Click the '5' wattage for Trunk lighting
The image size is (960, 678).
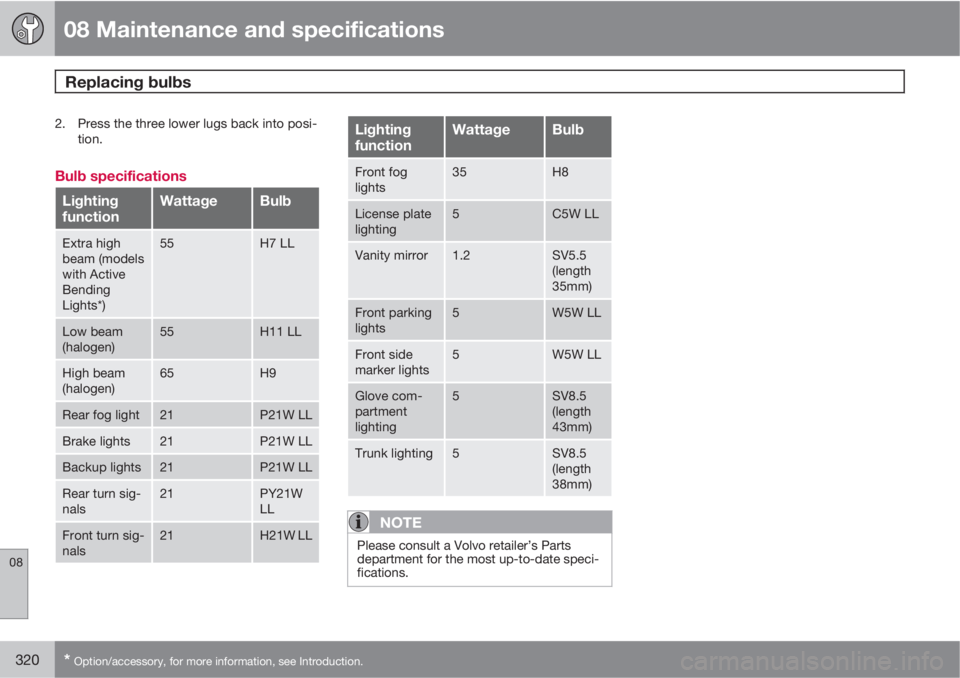pos(456,453)
